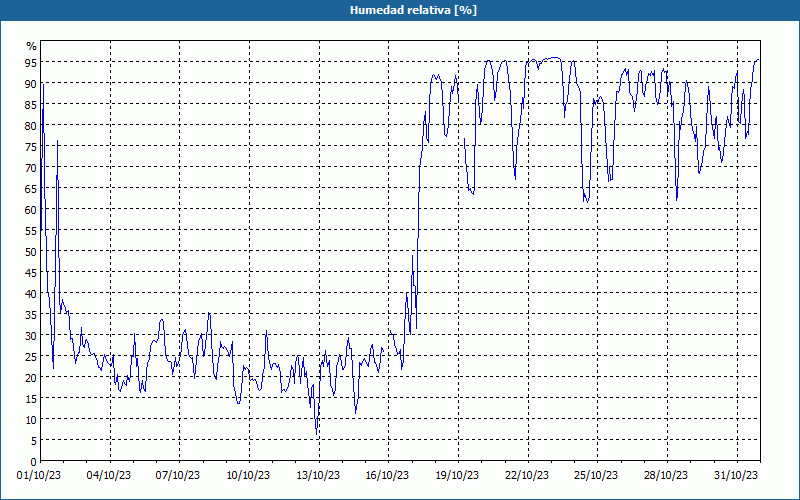
Task: Select the 70 value on the Y axis
Action: click(x=31, y=167)
